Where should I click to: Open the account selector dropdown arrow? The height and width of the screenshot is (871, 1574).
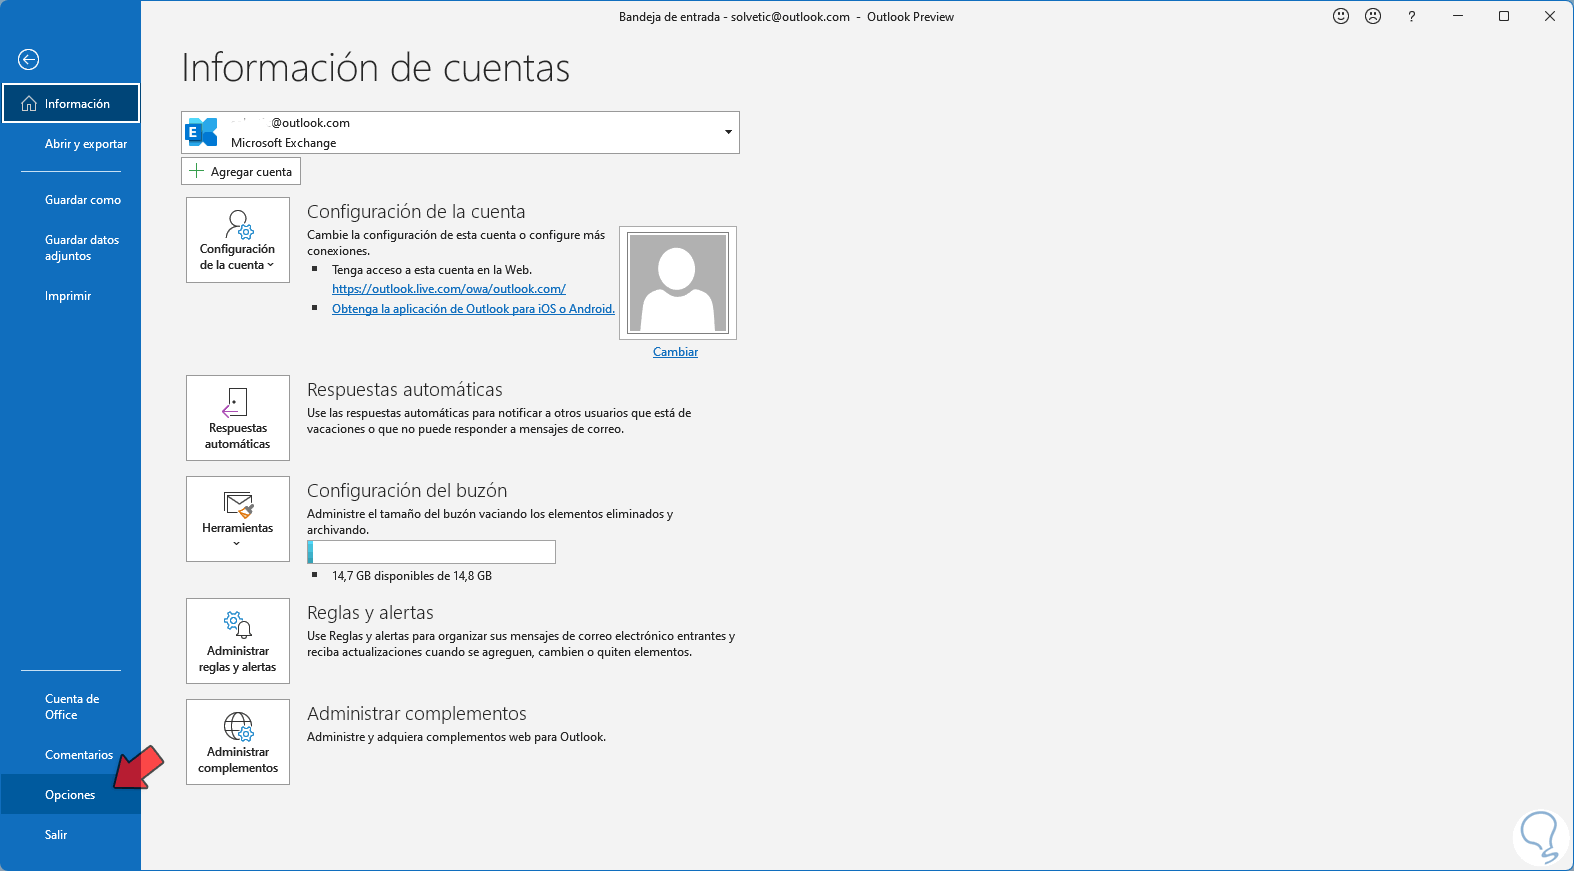(728, 132)
